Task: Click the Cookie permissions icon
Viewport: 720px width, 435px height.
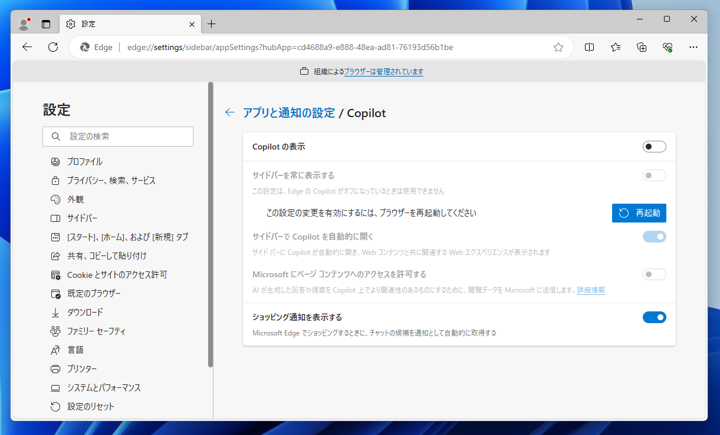Action: click(x=55, y=275)
